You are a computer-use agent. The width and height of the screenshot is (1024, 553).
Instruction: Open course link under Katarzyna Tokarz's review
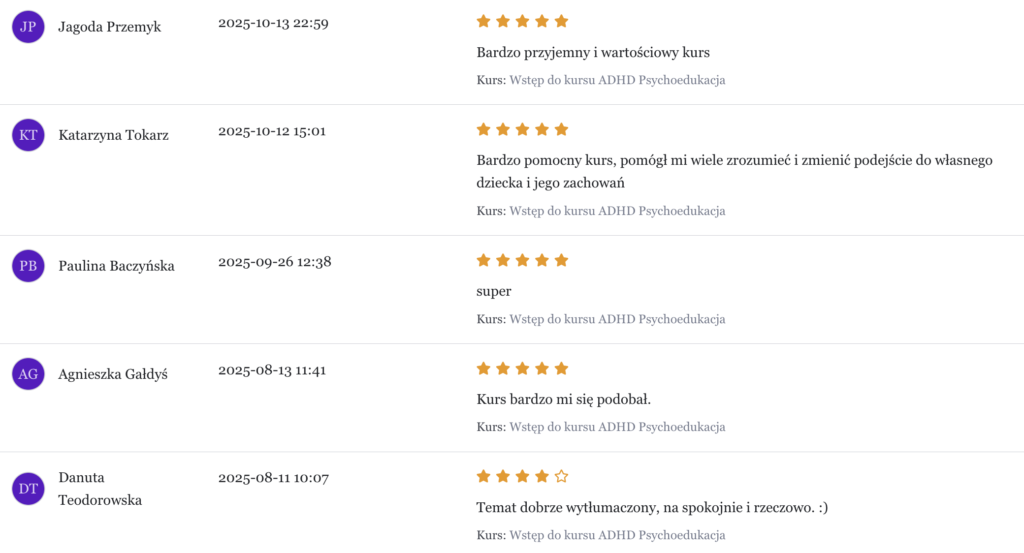[617, 211]
